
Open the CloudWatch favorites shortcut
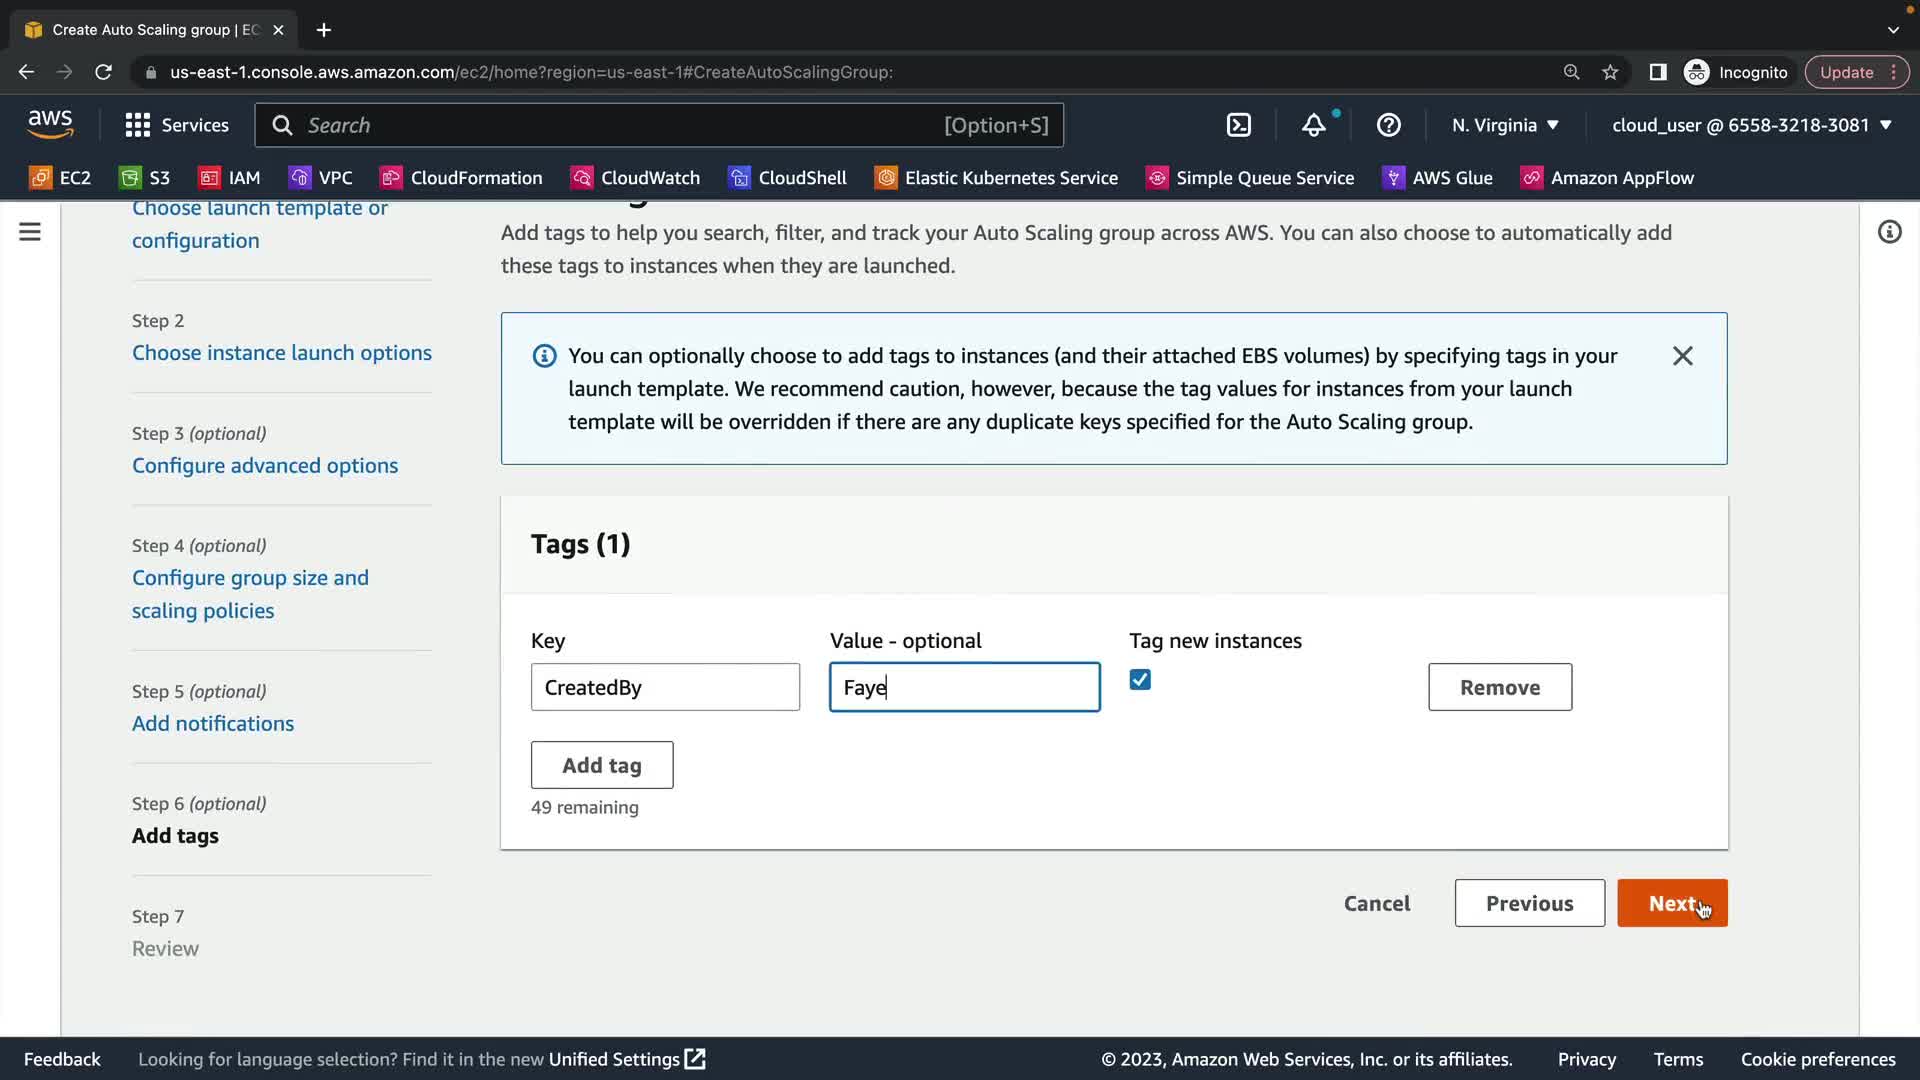[635, 178]
